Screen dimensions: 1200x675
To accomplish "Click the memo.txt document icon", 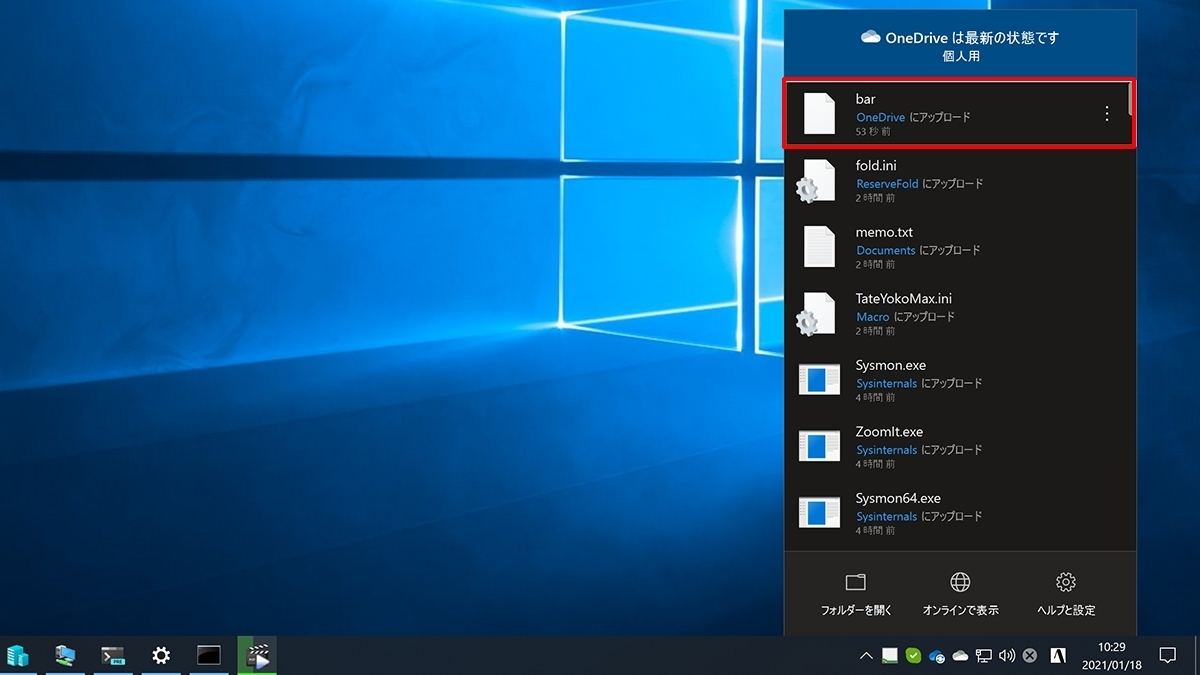I will click(x=819, y=247).
